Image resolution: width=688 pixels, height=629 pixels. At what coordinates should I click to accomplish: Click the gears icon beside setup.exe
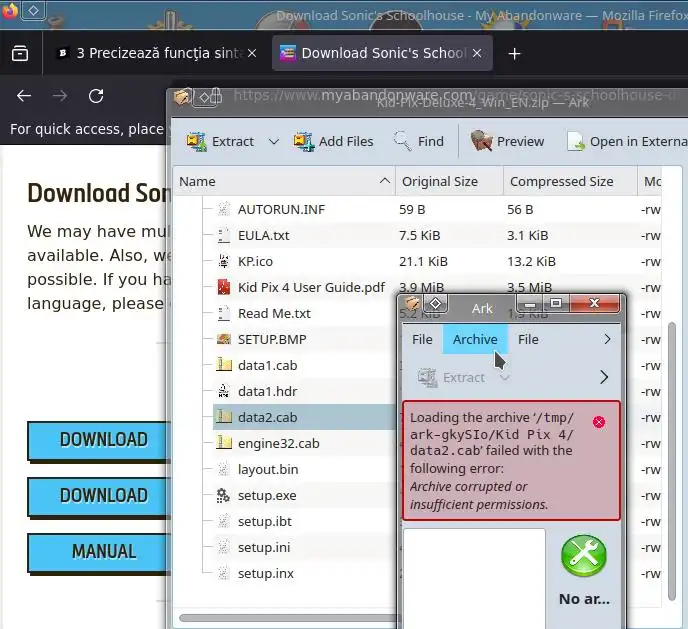click(224, 495)
